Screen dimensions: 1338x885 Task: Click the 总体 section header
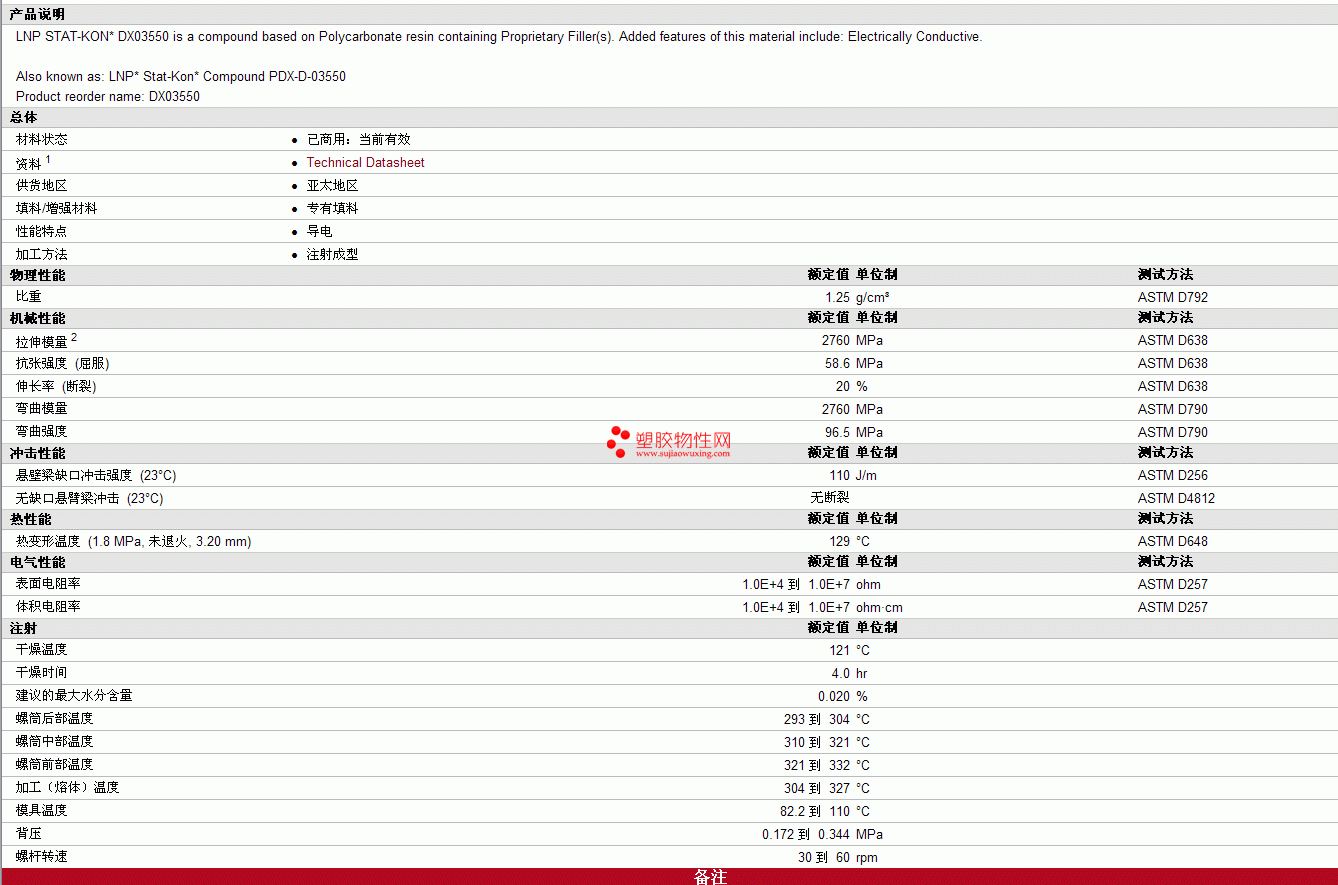(23, 117)
